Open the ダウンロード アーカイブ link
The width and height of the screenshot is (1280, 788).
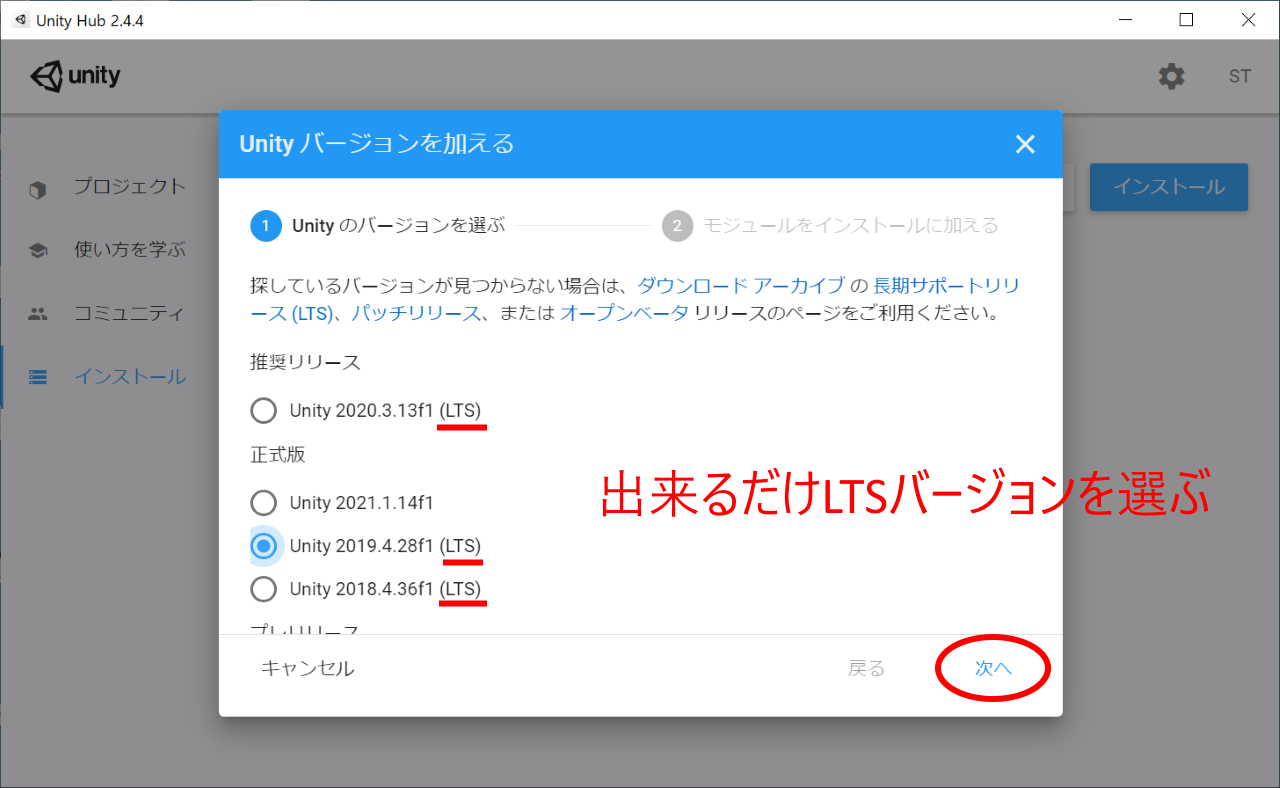(x=741, y=285)
